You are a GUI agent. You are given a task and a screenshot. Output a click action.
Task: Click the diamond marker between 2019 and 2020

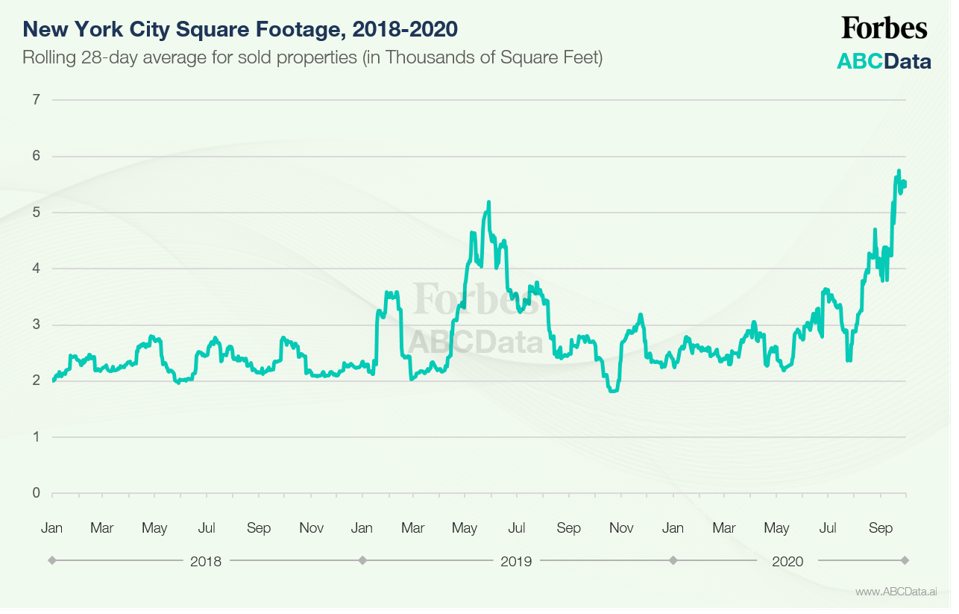pyautogui.click(x=673, y=561)
